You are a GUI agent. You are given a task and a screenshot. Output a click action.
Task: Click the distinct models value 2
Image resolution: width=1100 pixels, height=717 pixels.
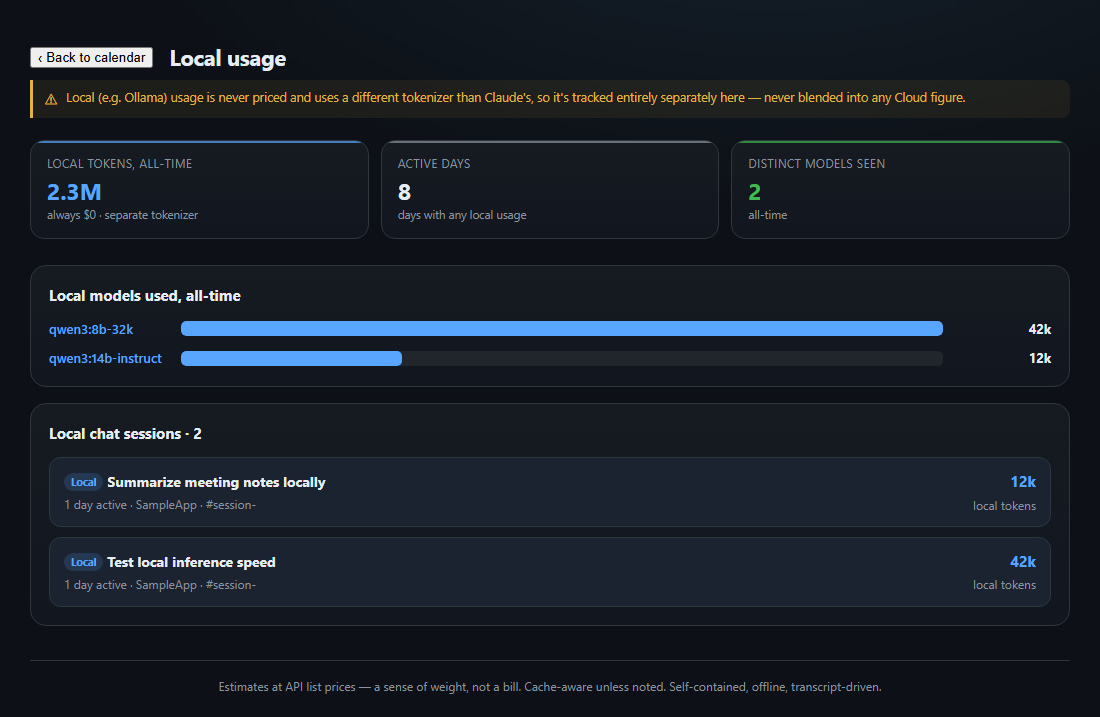point(755,192)
